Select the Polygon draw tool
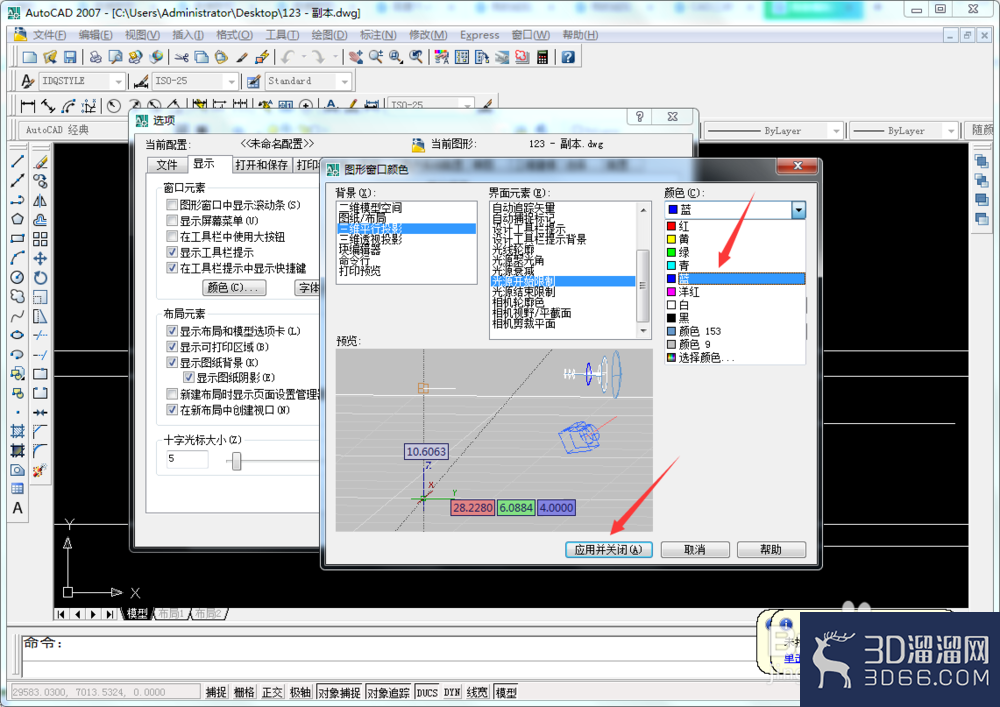 [17, 219]
